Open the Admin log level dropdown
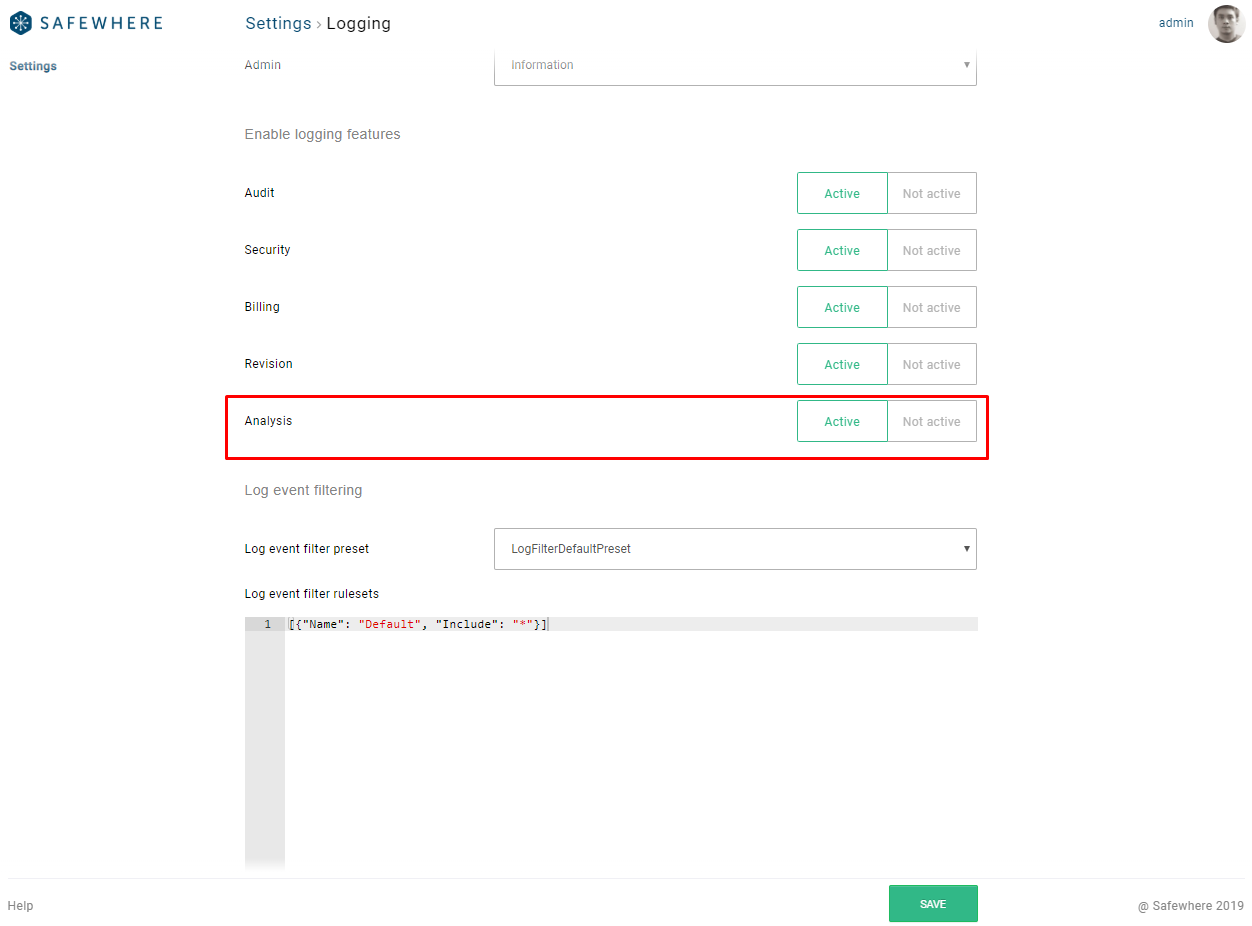The image size is (1252, 926). [735, 65]
